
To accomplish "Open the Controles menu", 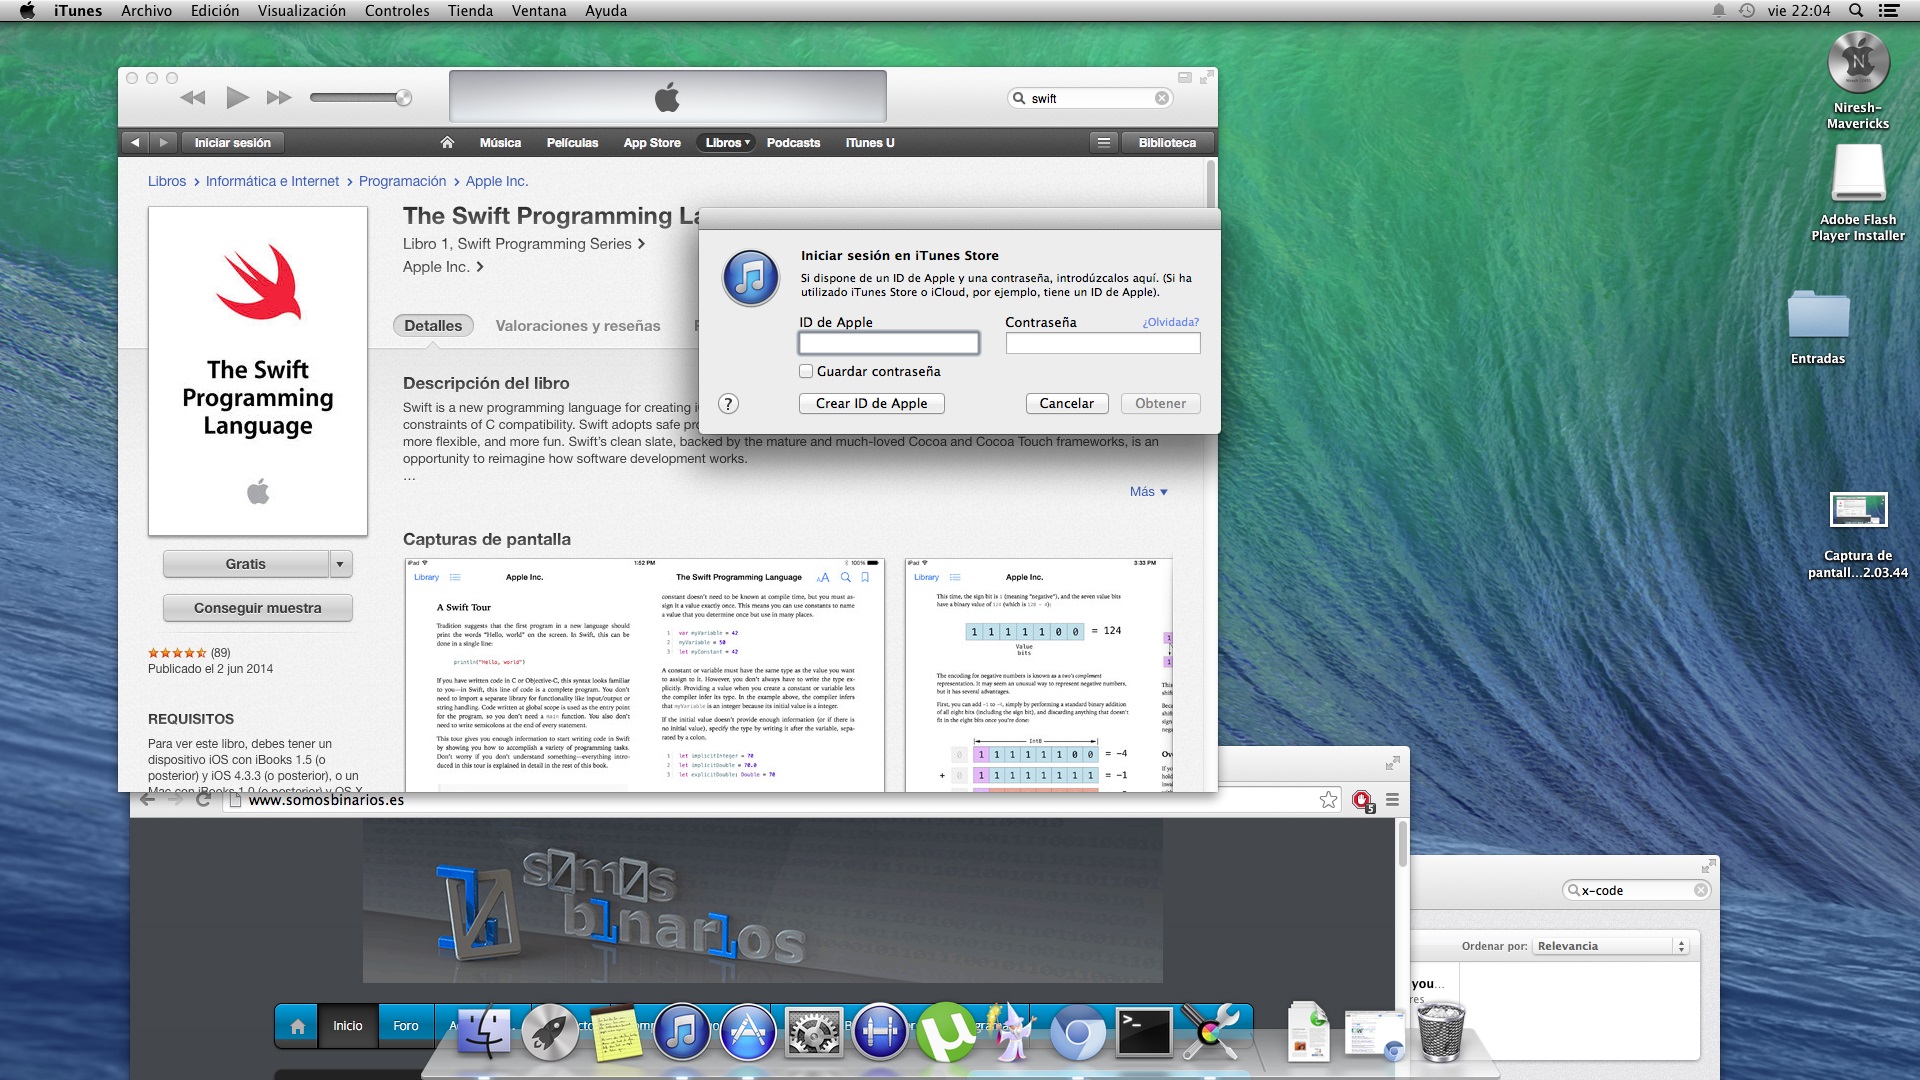I will point(397,11).
